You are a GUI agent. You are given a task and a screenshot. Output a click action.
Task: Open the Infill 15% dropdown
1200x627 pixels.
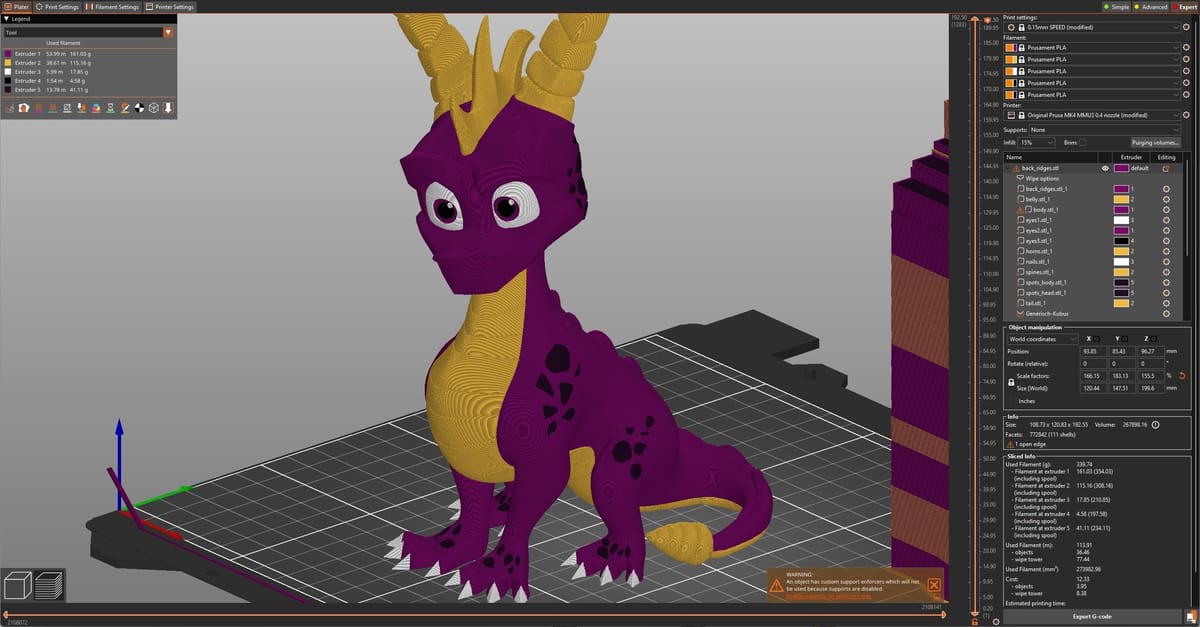pyautogui.click(x=1036, y=142)
